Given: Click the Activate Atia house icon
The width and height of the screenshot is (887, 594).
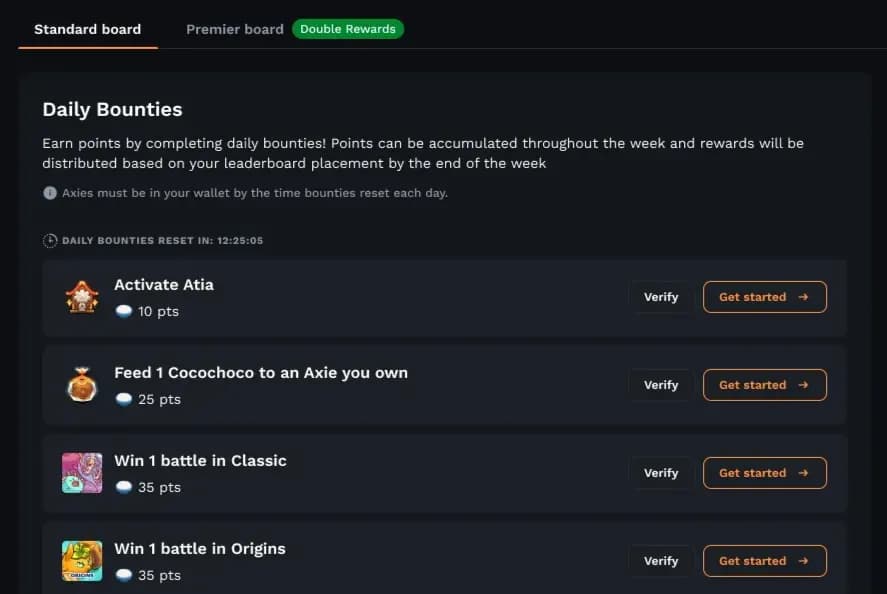Looking at the screenshot, I should (x=82, y=297).
